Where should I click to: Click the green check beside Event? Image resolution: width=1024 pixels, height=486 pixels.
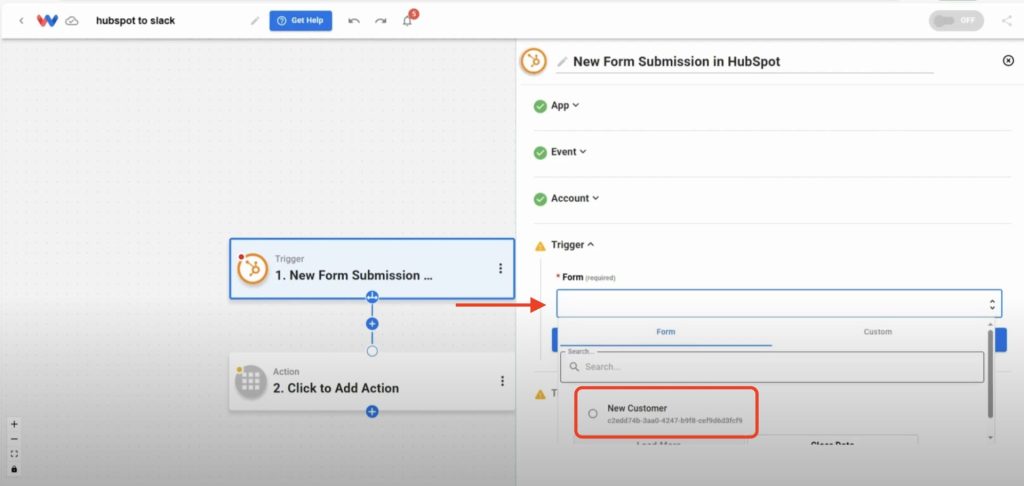tap(540, 152)
